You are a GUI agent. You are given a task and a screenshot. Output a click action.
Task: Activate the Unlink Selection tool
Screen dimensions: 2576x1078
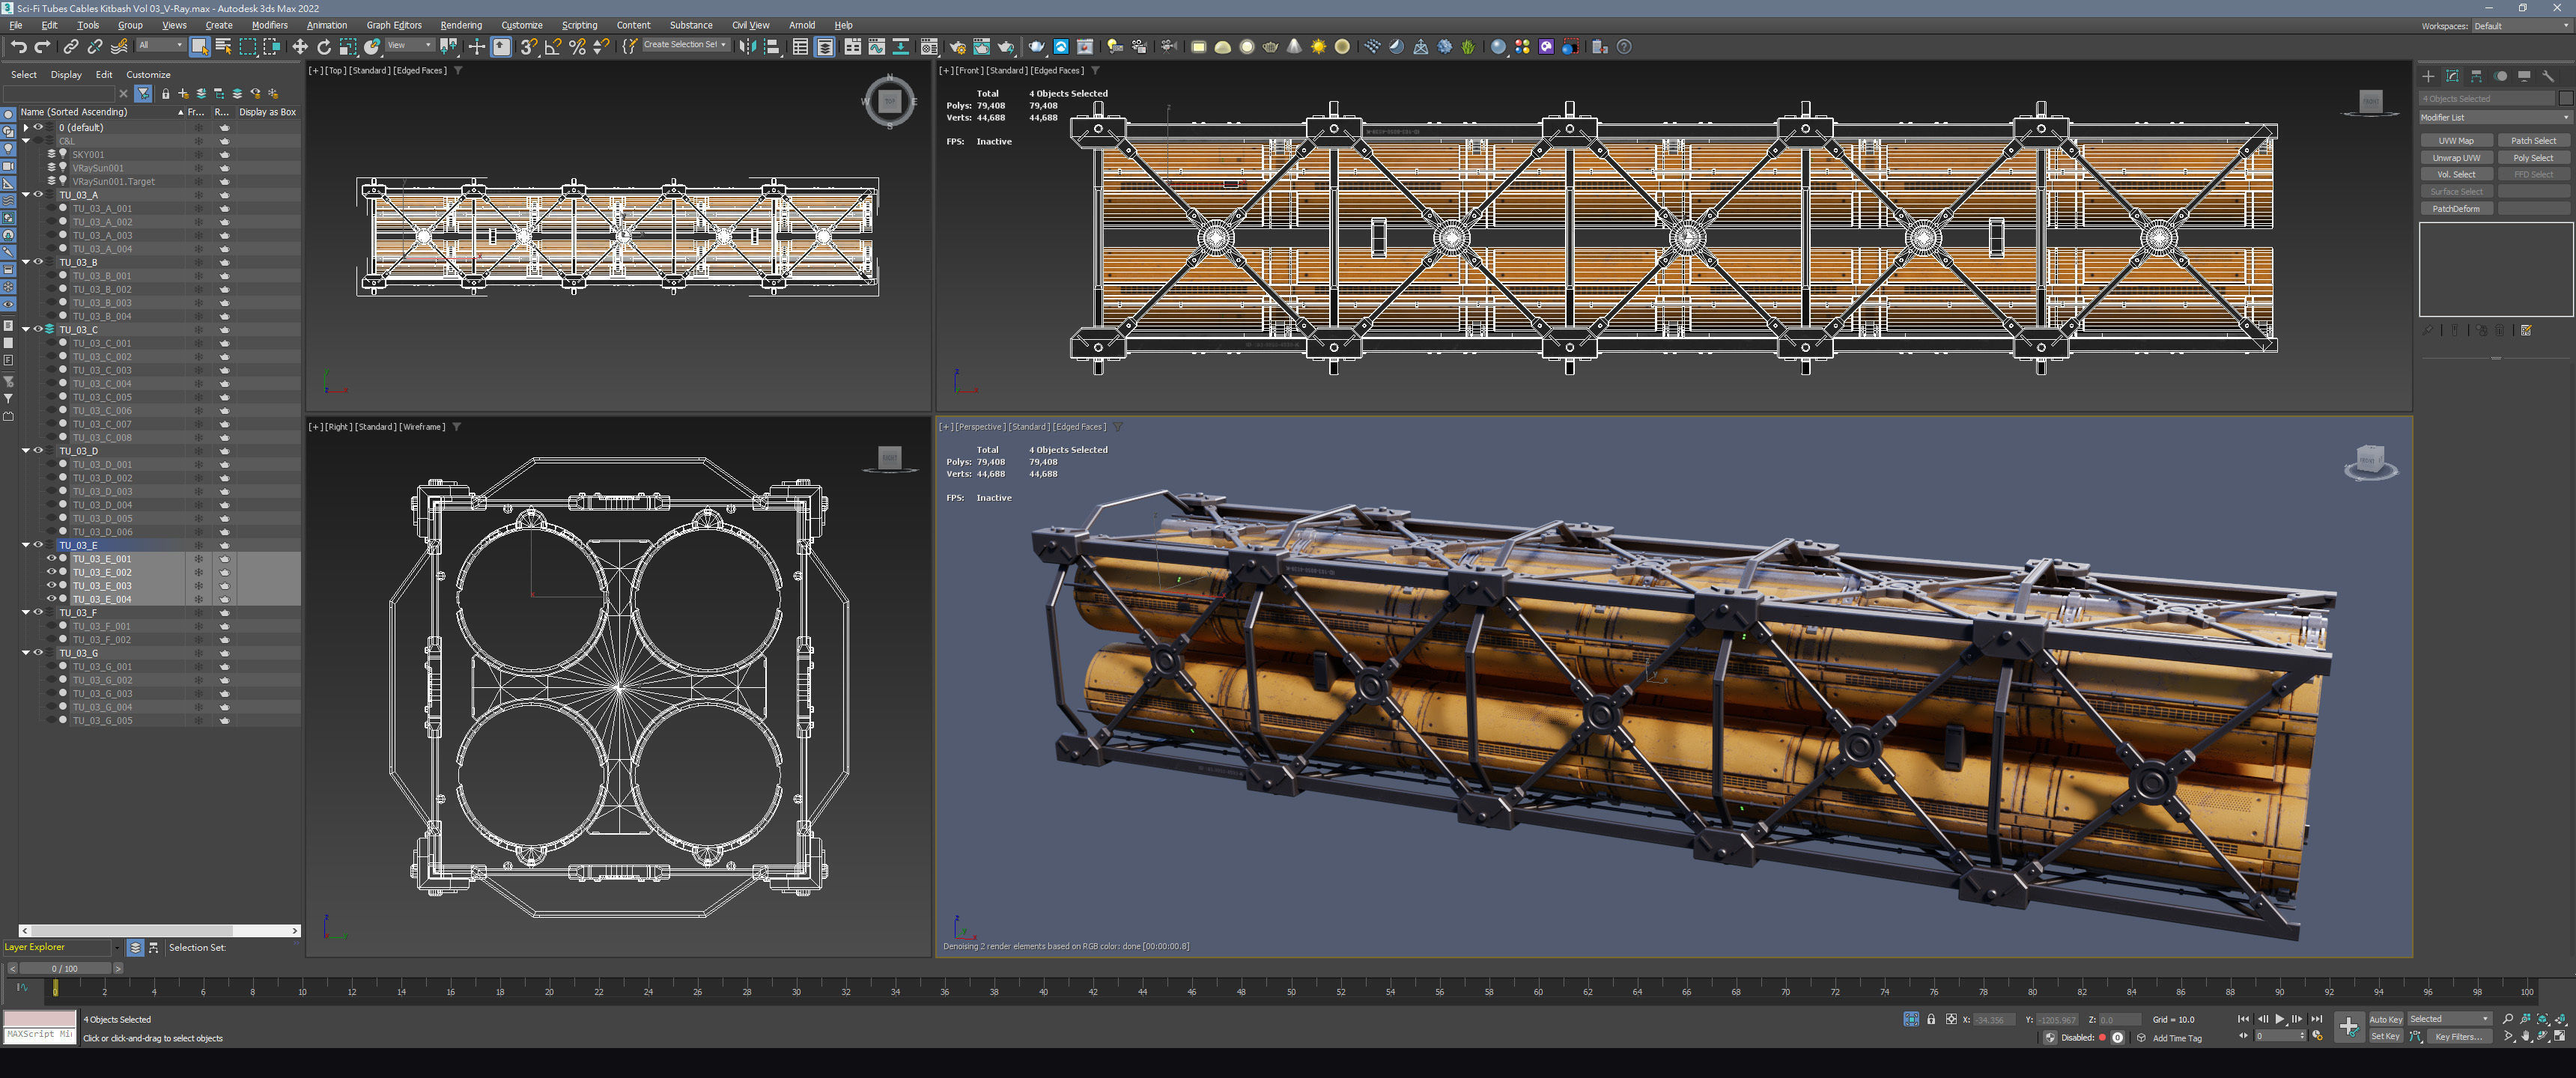(x=95, y=47)
